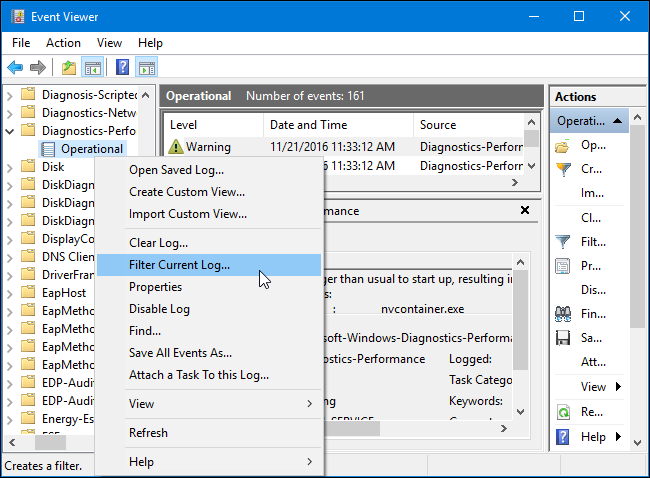650x478 pixels.
Task: Click the Event Viewer app icon in title bar
Action: pyautogui.click(x=18, y=17)
